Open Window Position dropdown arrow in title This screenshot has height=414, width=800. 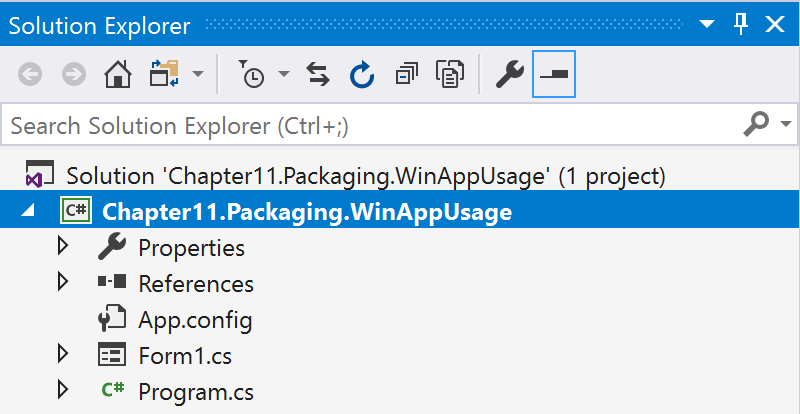(707, 24)
